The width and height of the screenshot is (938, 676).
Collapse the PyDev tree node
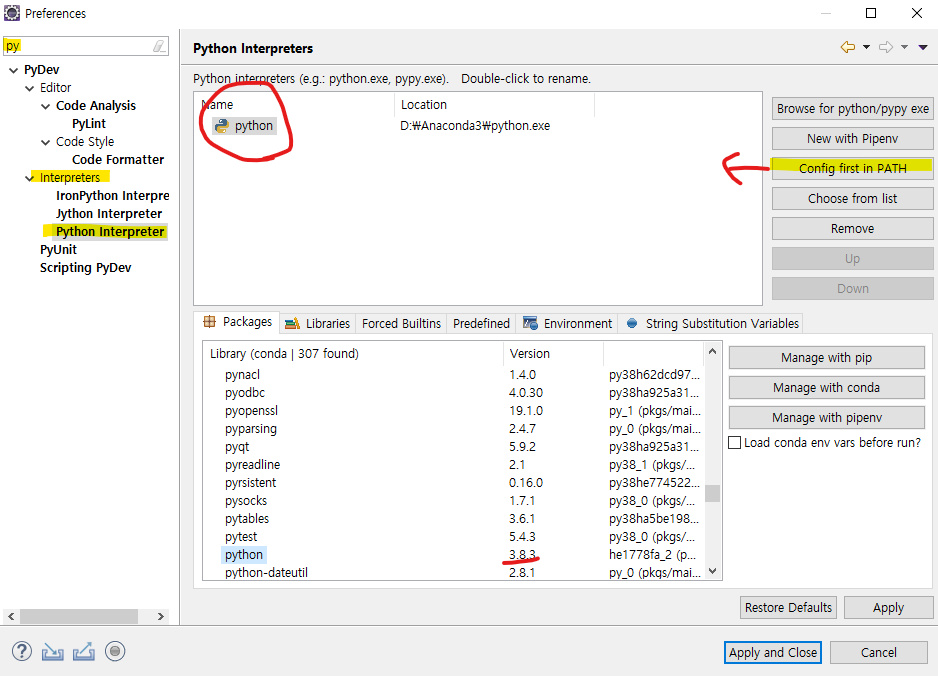pos(13,70)
